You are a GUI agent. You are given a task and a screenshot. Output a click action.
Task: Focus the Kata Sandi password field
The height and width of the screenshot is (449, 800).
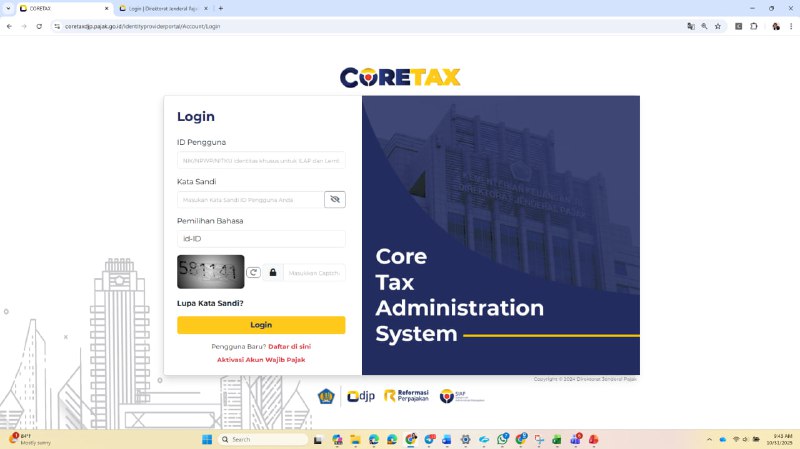pos(250,199)
